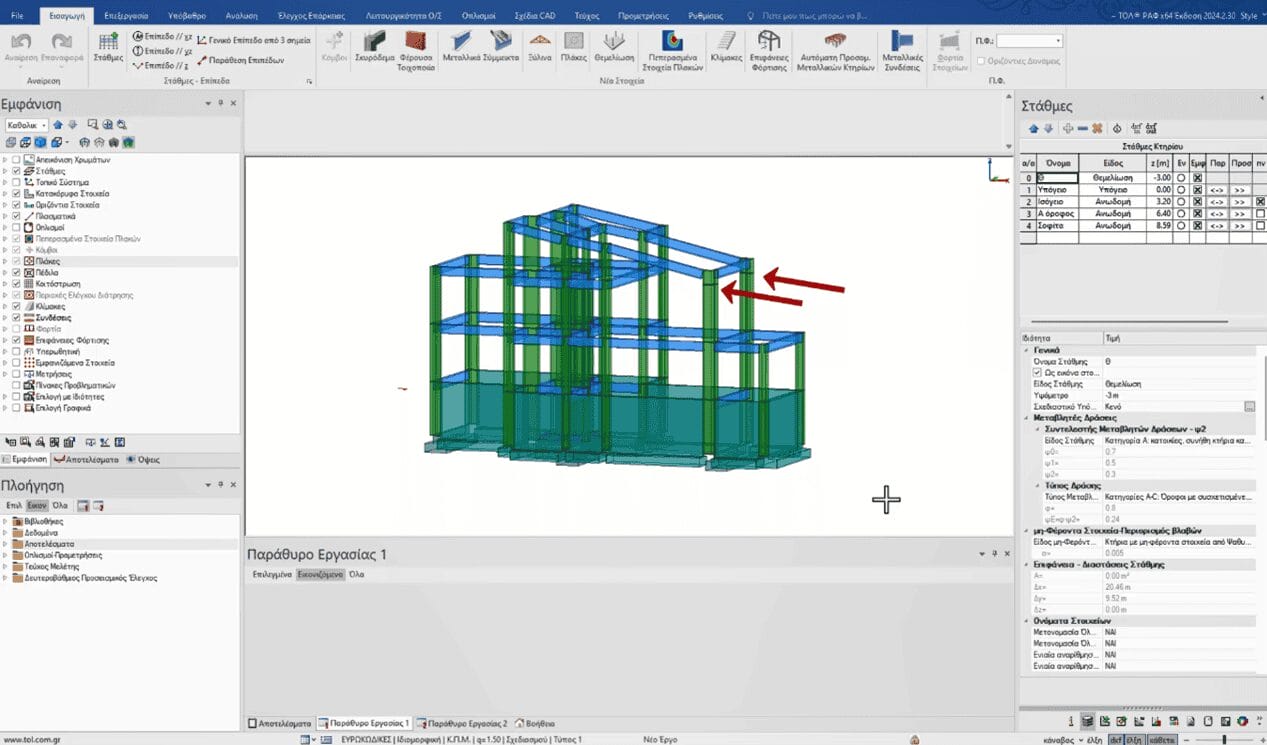The width and height of the screenshot is (1267, 745).
Task: Open the Κλίμακες stairs tool
Action: tap(725, 46)
